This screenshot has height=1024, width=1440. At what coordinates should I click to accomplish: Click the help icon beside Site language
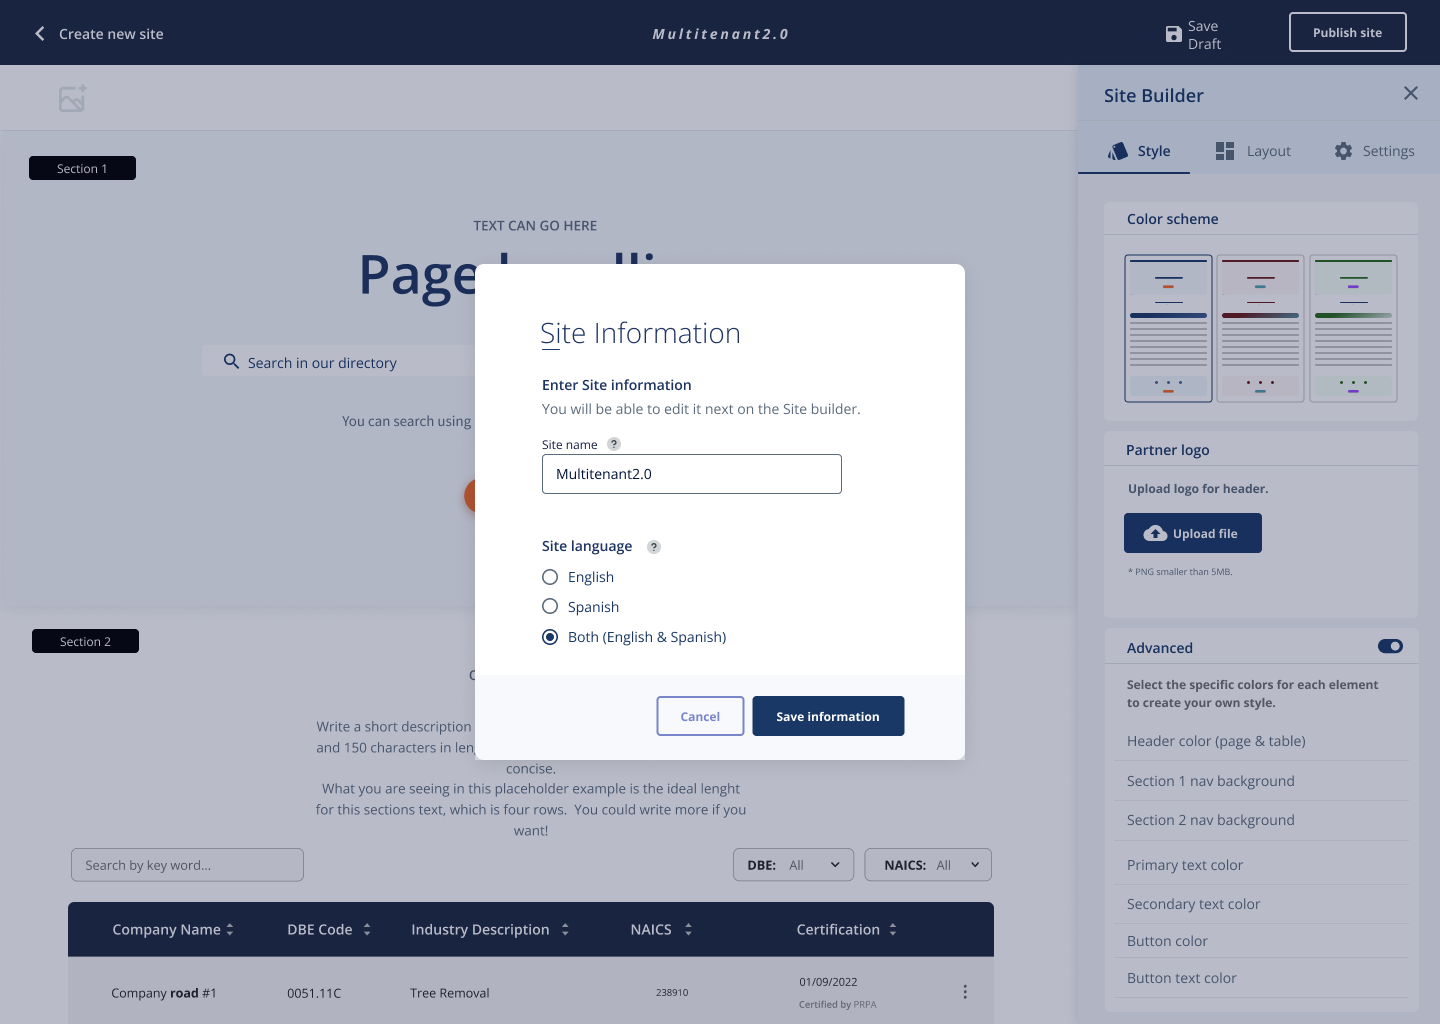tap(654, 546)
